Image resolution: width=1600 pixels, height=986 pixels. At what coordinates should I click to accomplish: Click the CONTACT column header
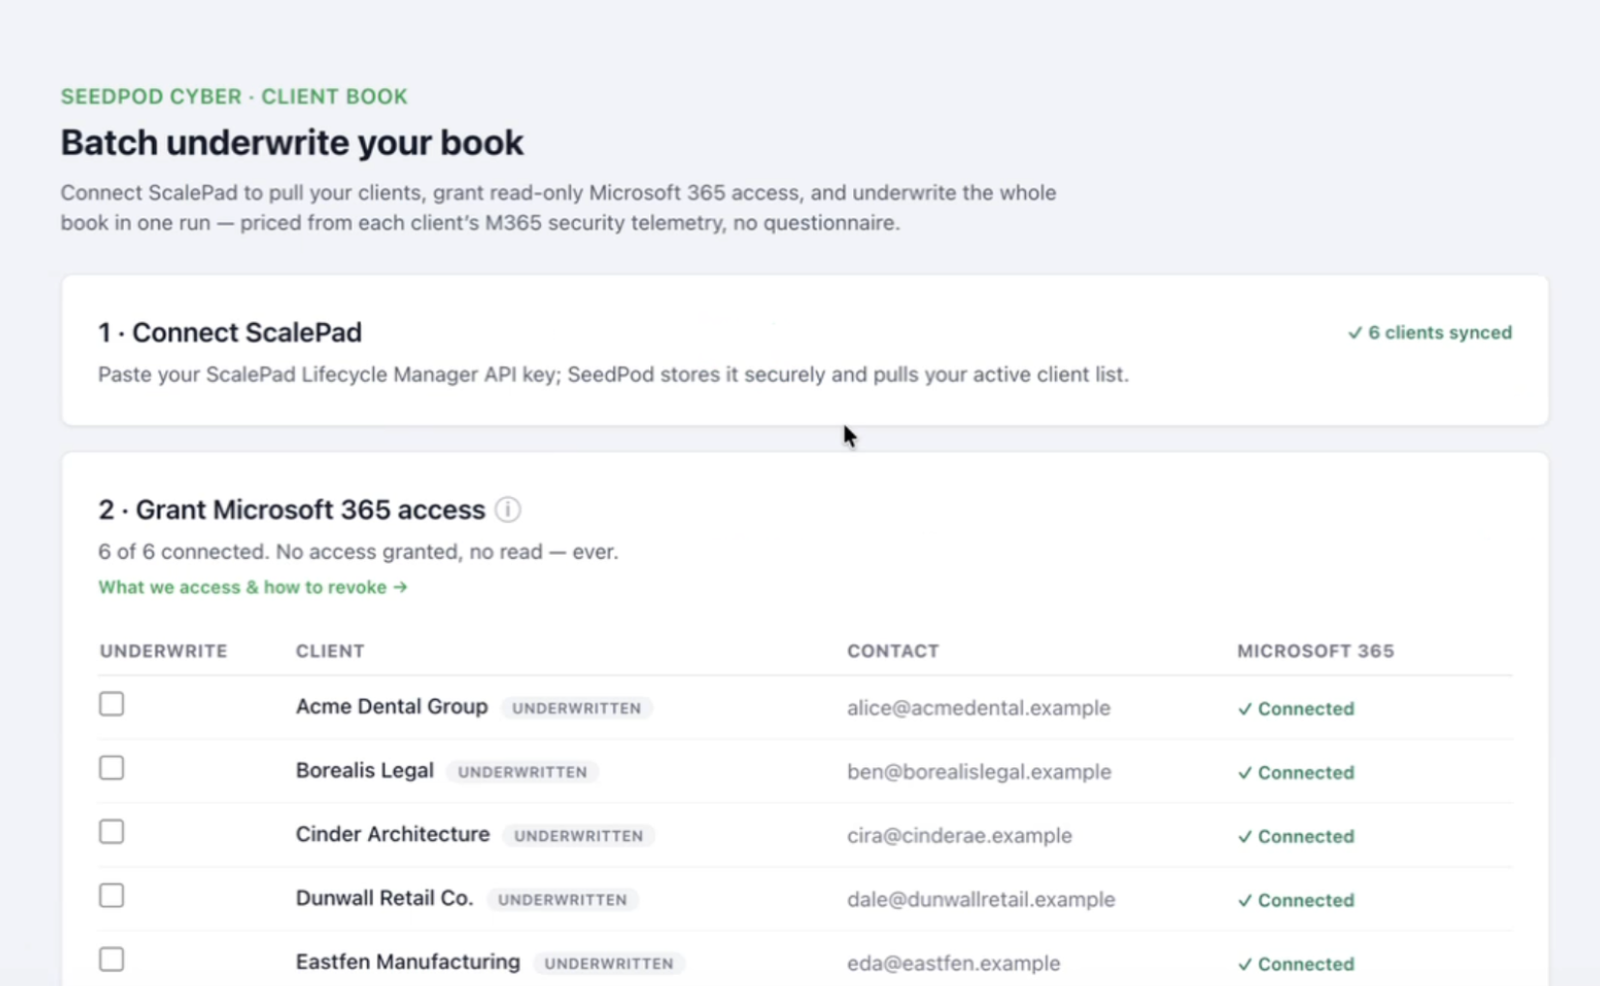point(893,651)
